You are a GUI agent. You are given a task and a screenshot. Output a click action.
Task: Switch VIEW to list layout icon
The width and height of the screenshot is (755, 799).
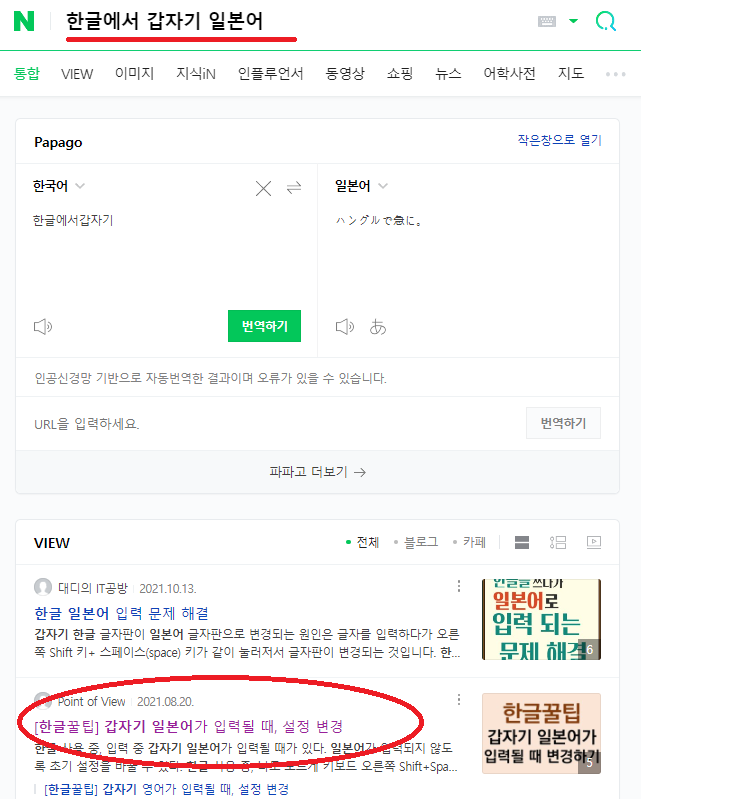[558, 542]
